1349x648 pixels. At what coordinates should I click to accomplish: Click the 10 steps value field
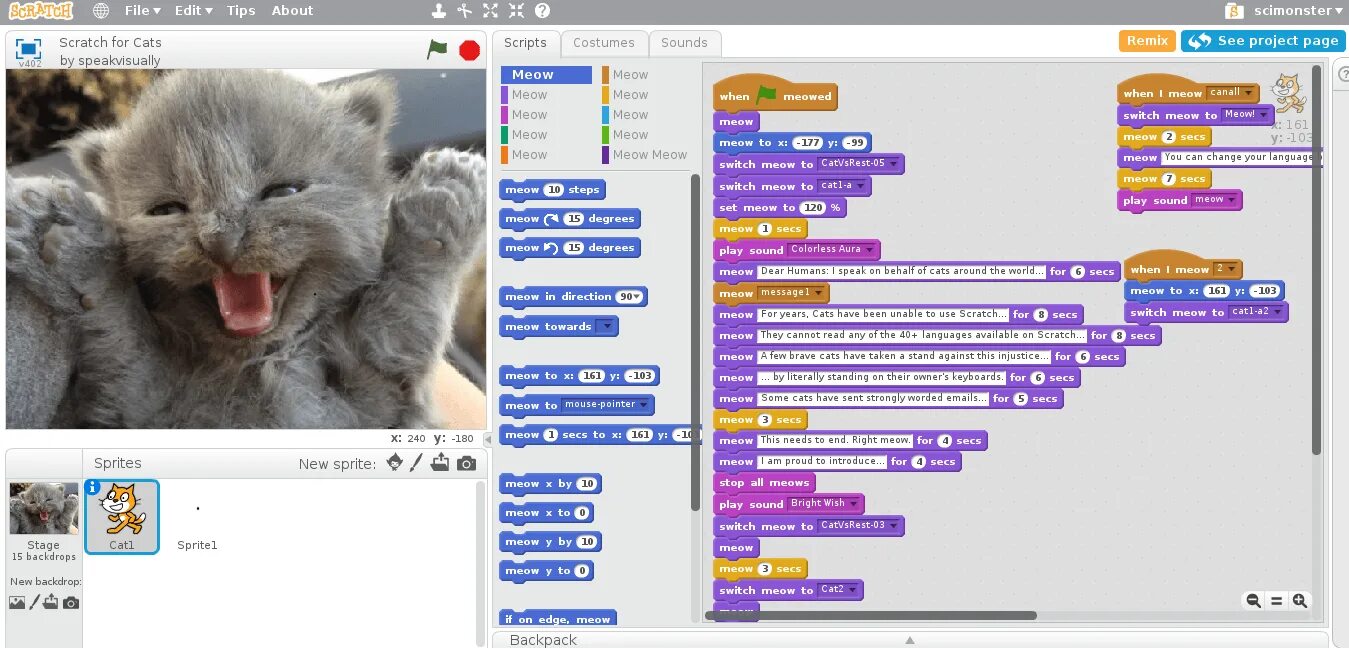554,189
